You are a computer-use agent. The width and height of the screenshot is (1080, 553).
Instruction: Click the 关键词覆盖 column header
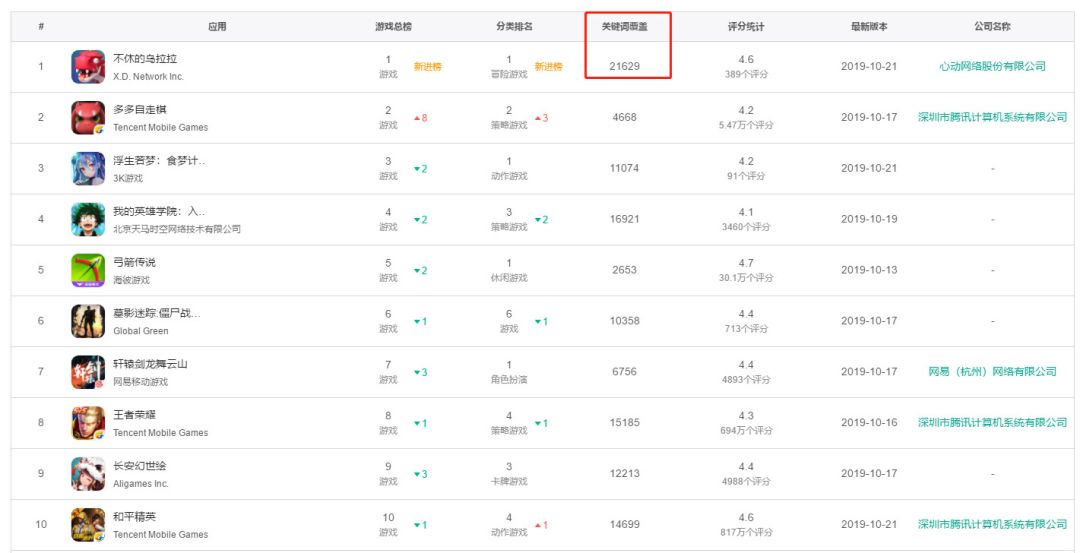tap(625, 27)
